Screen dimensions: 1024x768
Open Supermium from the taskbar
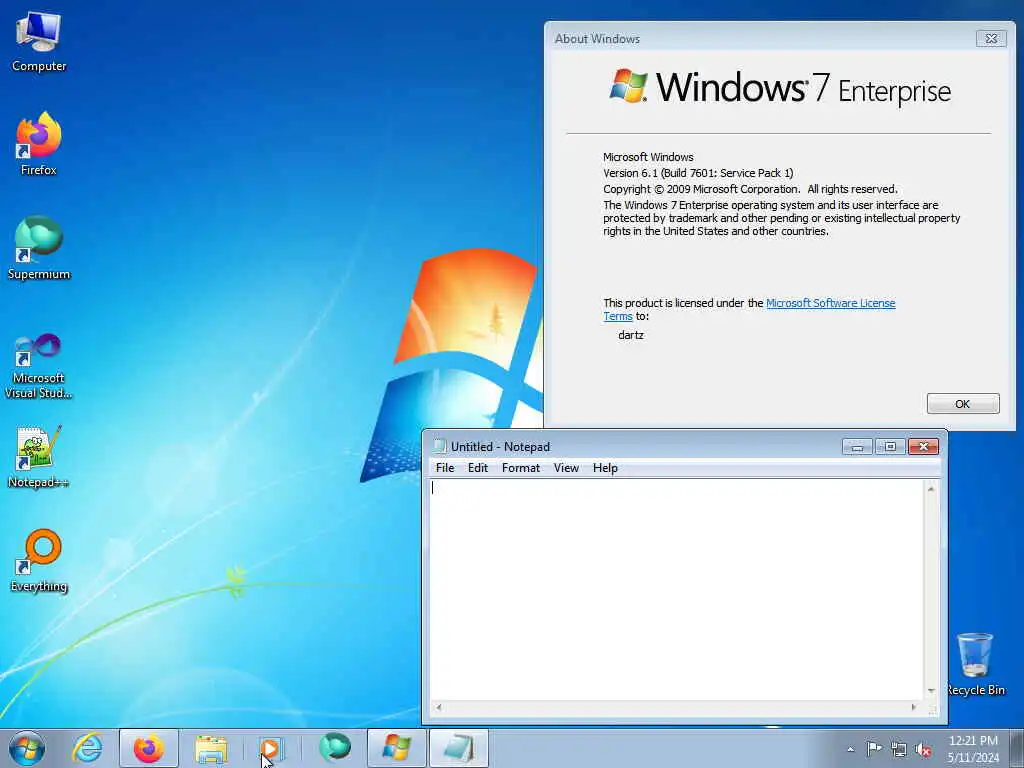(334, 748)
